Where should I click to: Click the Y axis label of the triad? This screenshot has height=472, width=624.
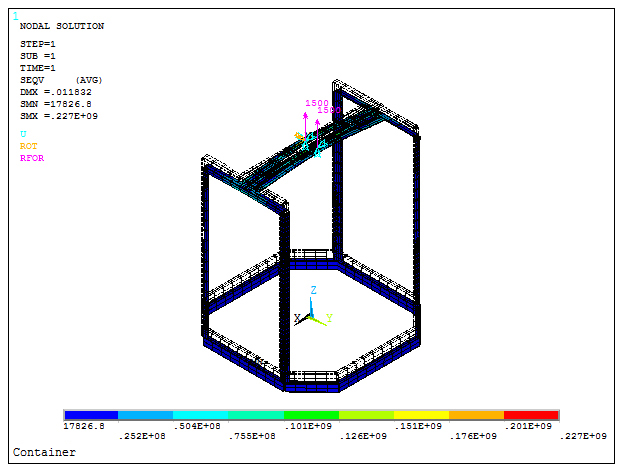(x=330, y=318)
